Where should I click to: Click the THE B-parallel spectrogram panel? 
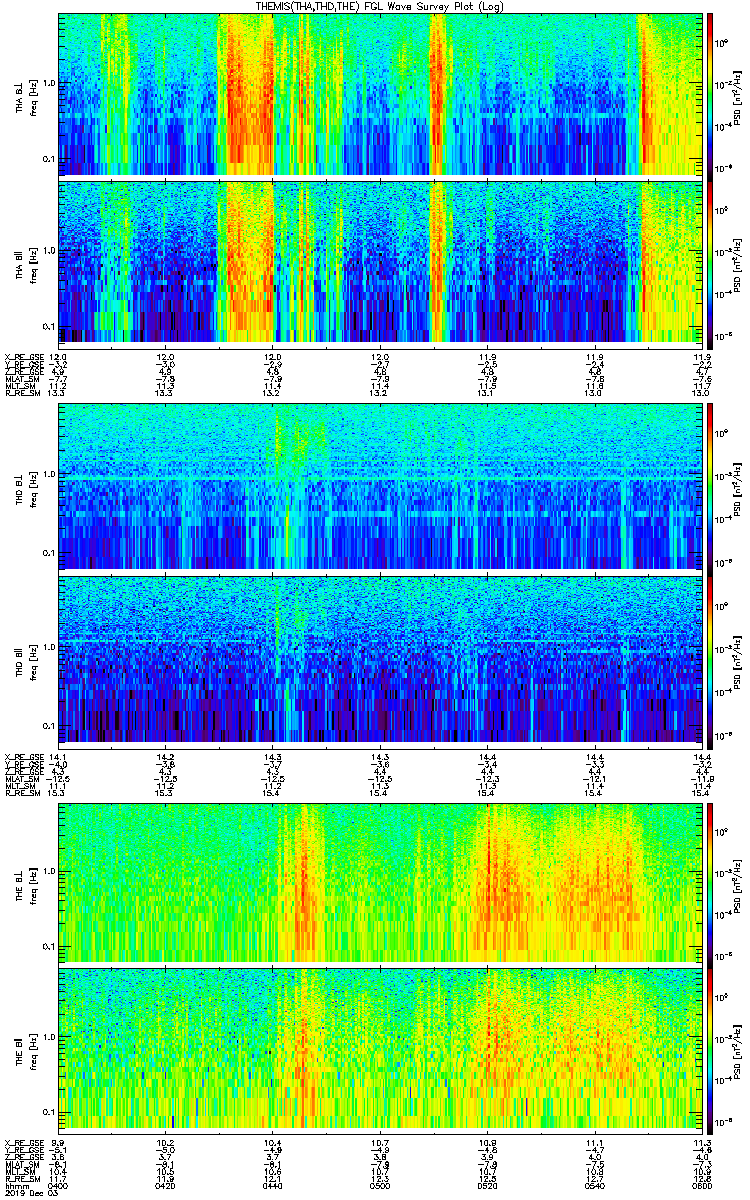tap(378, 1049)
